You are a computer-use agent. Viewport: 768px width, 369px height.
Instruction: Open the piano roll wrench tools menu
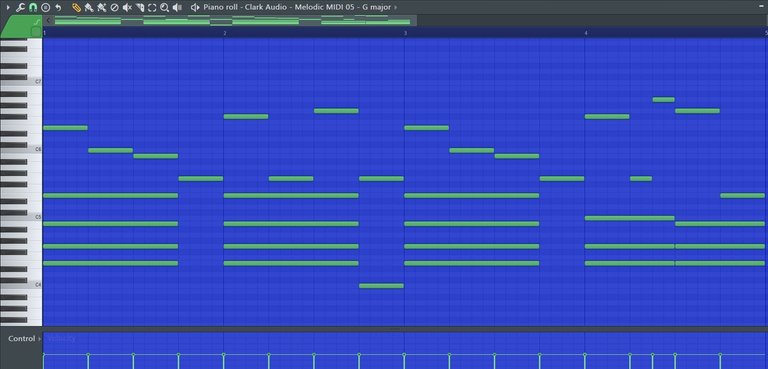pyautogui.click(x=20, y=7)
